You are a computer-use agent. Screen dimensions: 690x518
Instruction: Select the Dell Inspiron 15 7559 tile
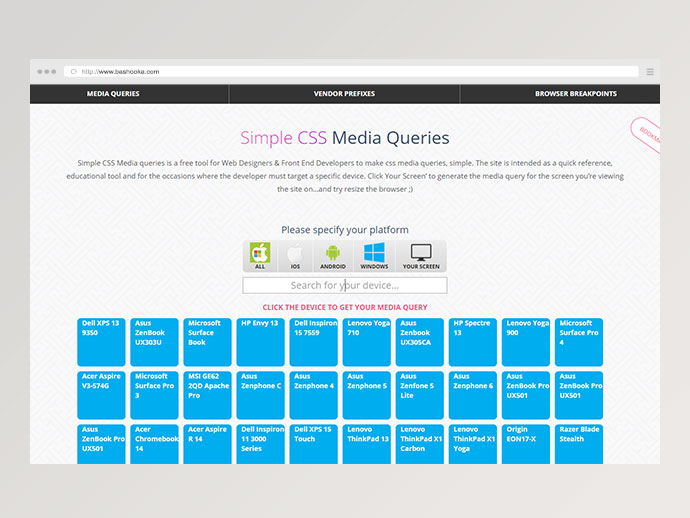click(x=314, y=342)
